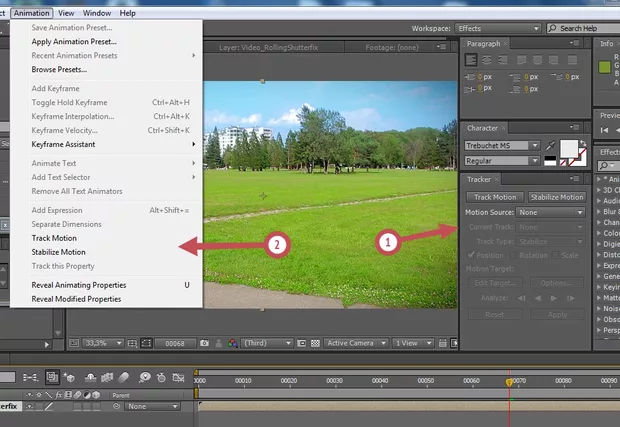Click the Stabilize Motion button in Tracker
Screen dimensions: 620x427
click(x=556, y=197)
